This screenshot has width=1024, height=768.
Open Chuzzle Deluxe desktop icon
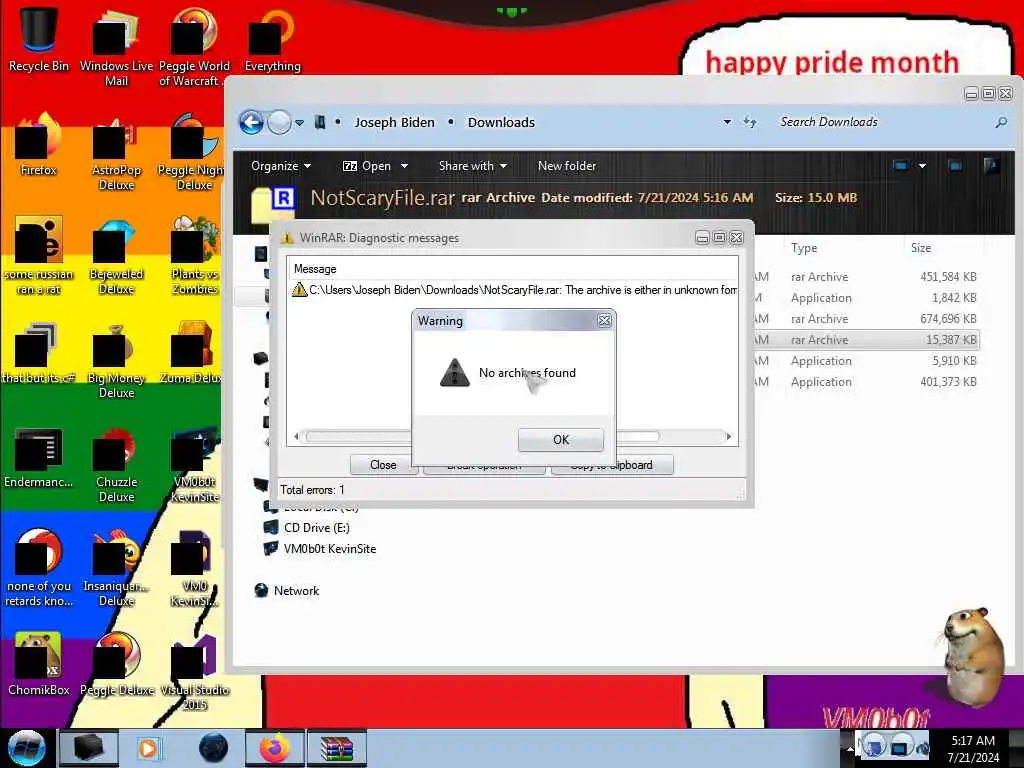[x=116, y=464]
